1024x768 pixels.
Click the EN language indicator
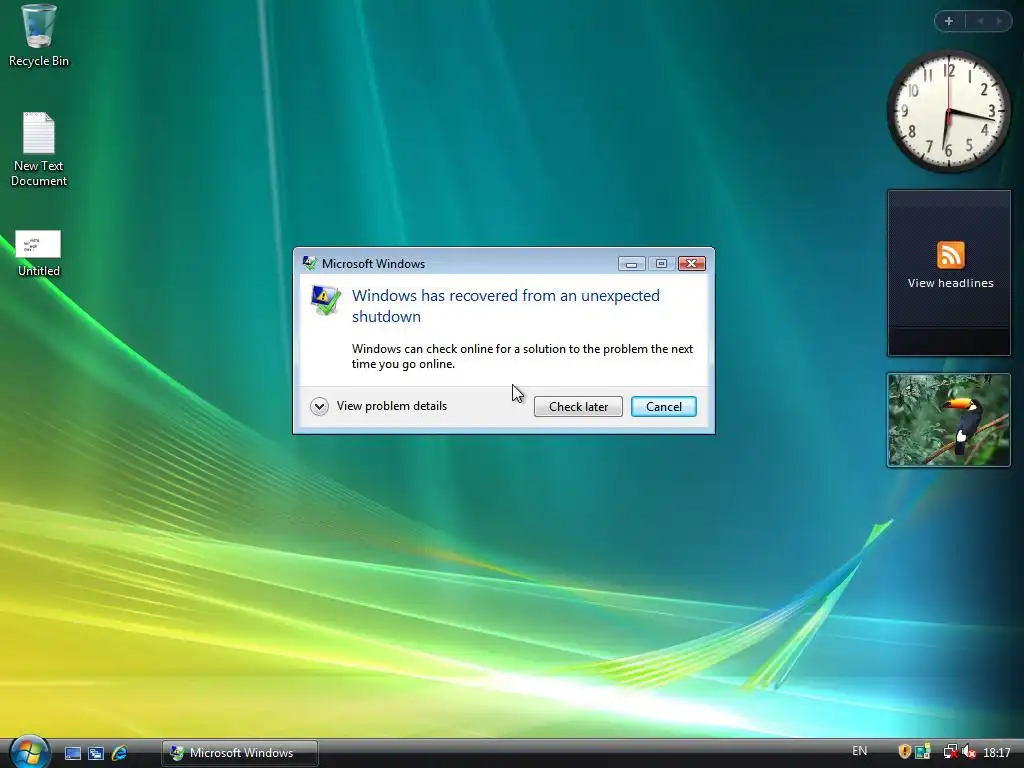tap(859, 751)
